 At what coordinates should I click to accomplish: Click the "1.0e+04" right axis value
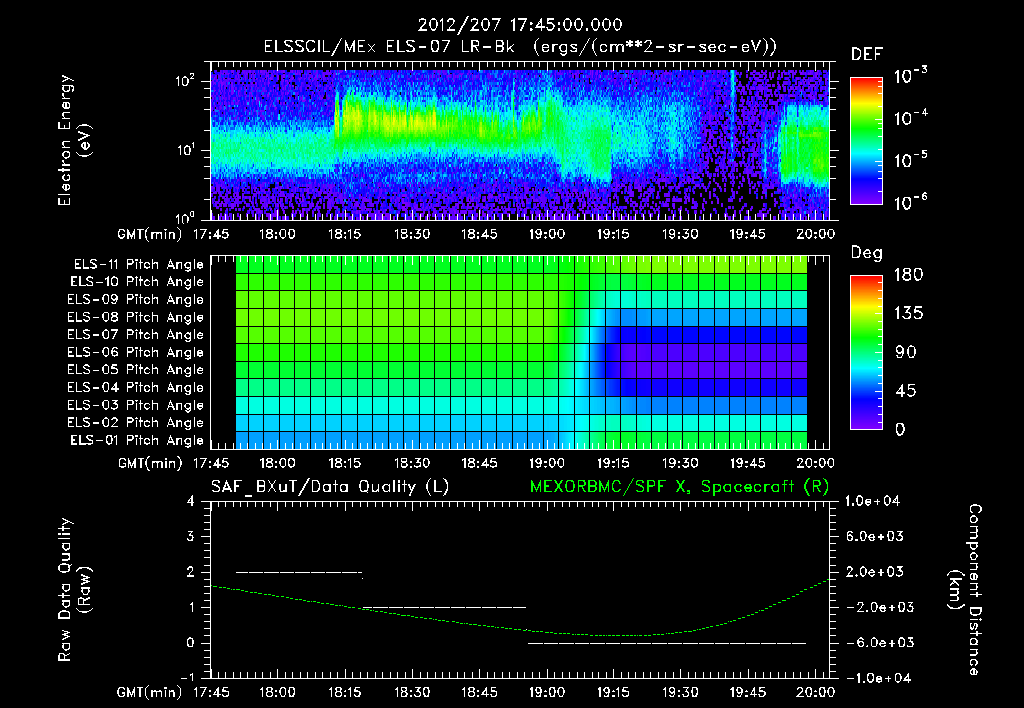pos(872,501)
